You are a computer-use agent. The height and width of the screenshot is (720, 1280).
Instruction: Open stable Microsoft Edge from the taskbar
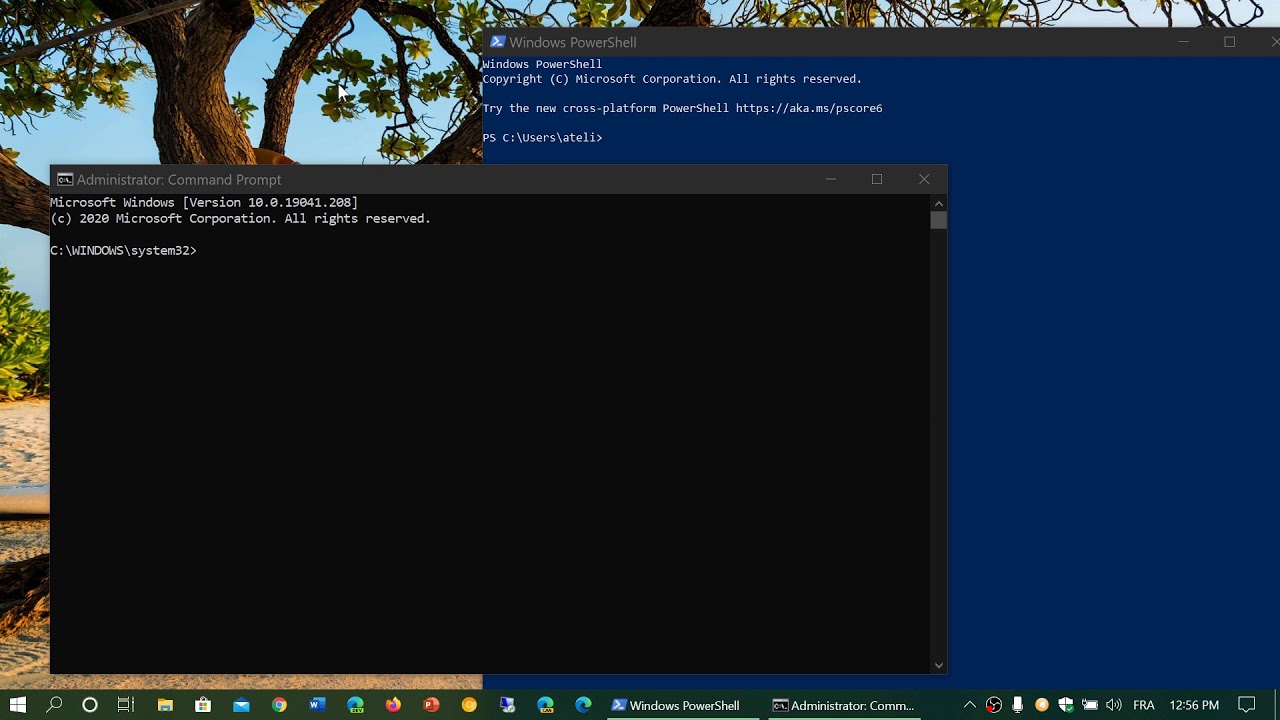(583, 705)
